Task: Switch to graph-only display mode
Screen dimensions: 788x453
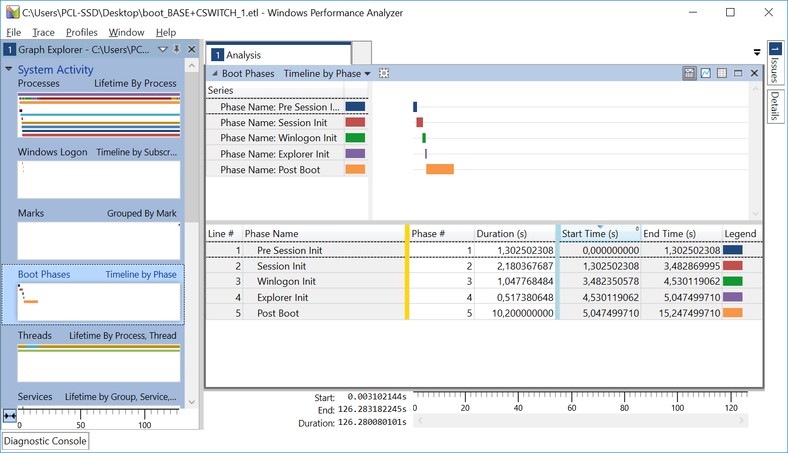Action: (x=706, y=73)
